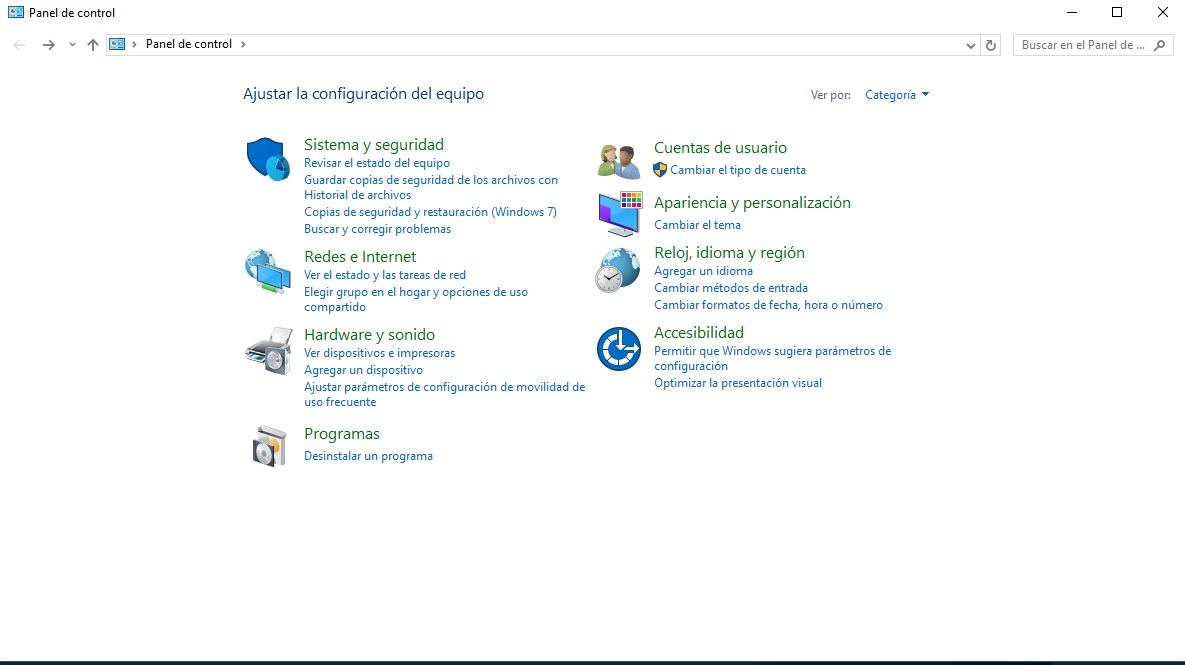Open Apariencia y personalización heading

point(752,203)
